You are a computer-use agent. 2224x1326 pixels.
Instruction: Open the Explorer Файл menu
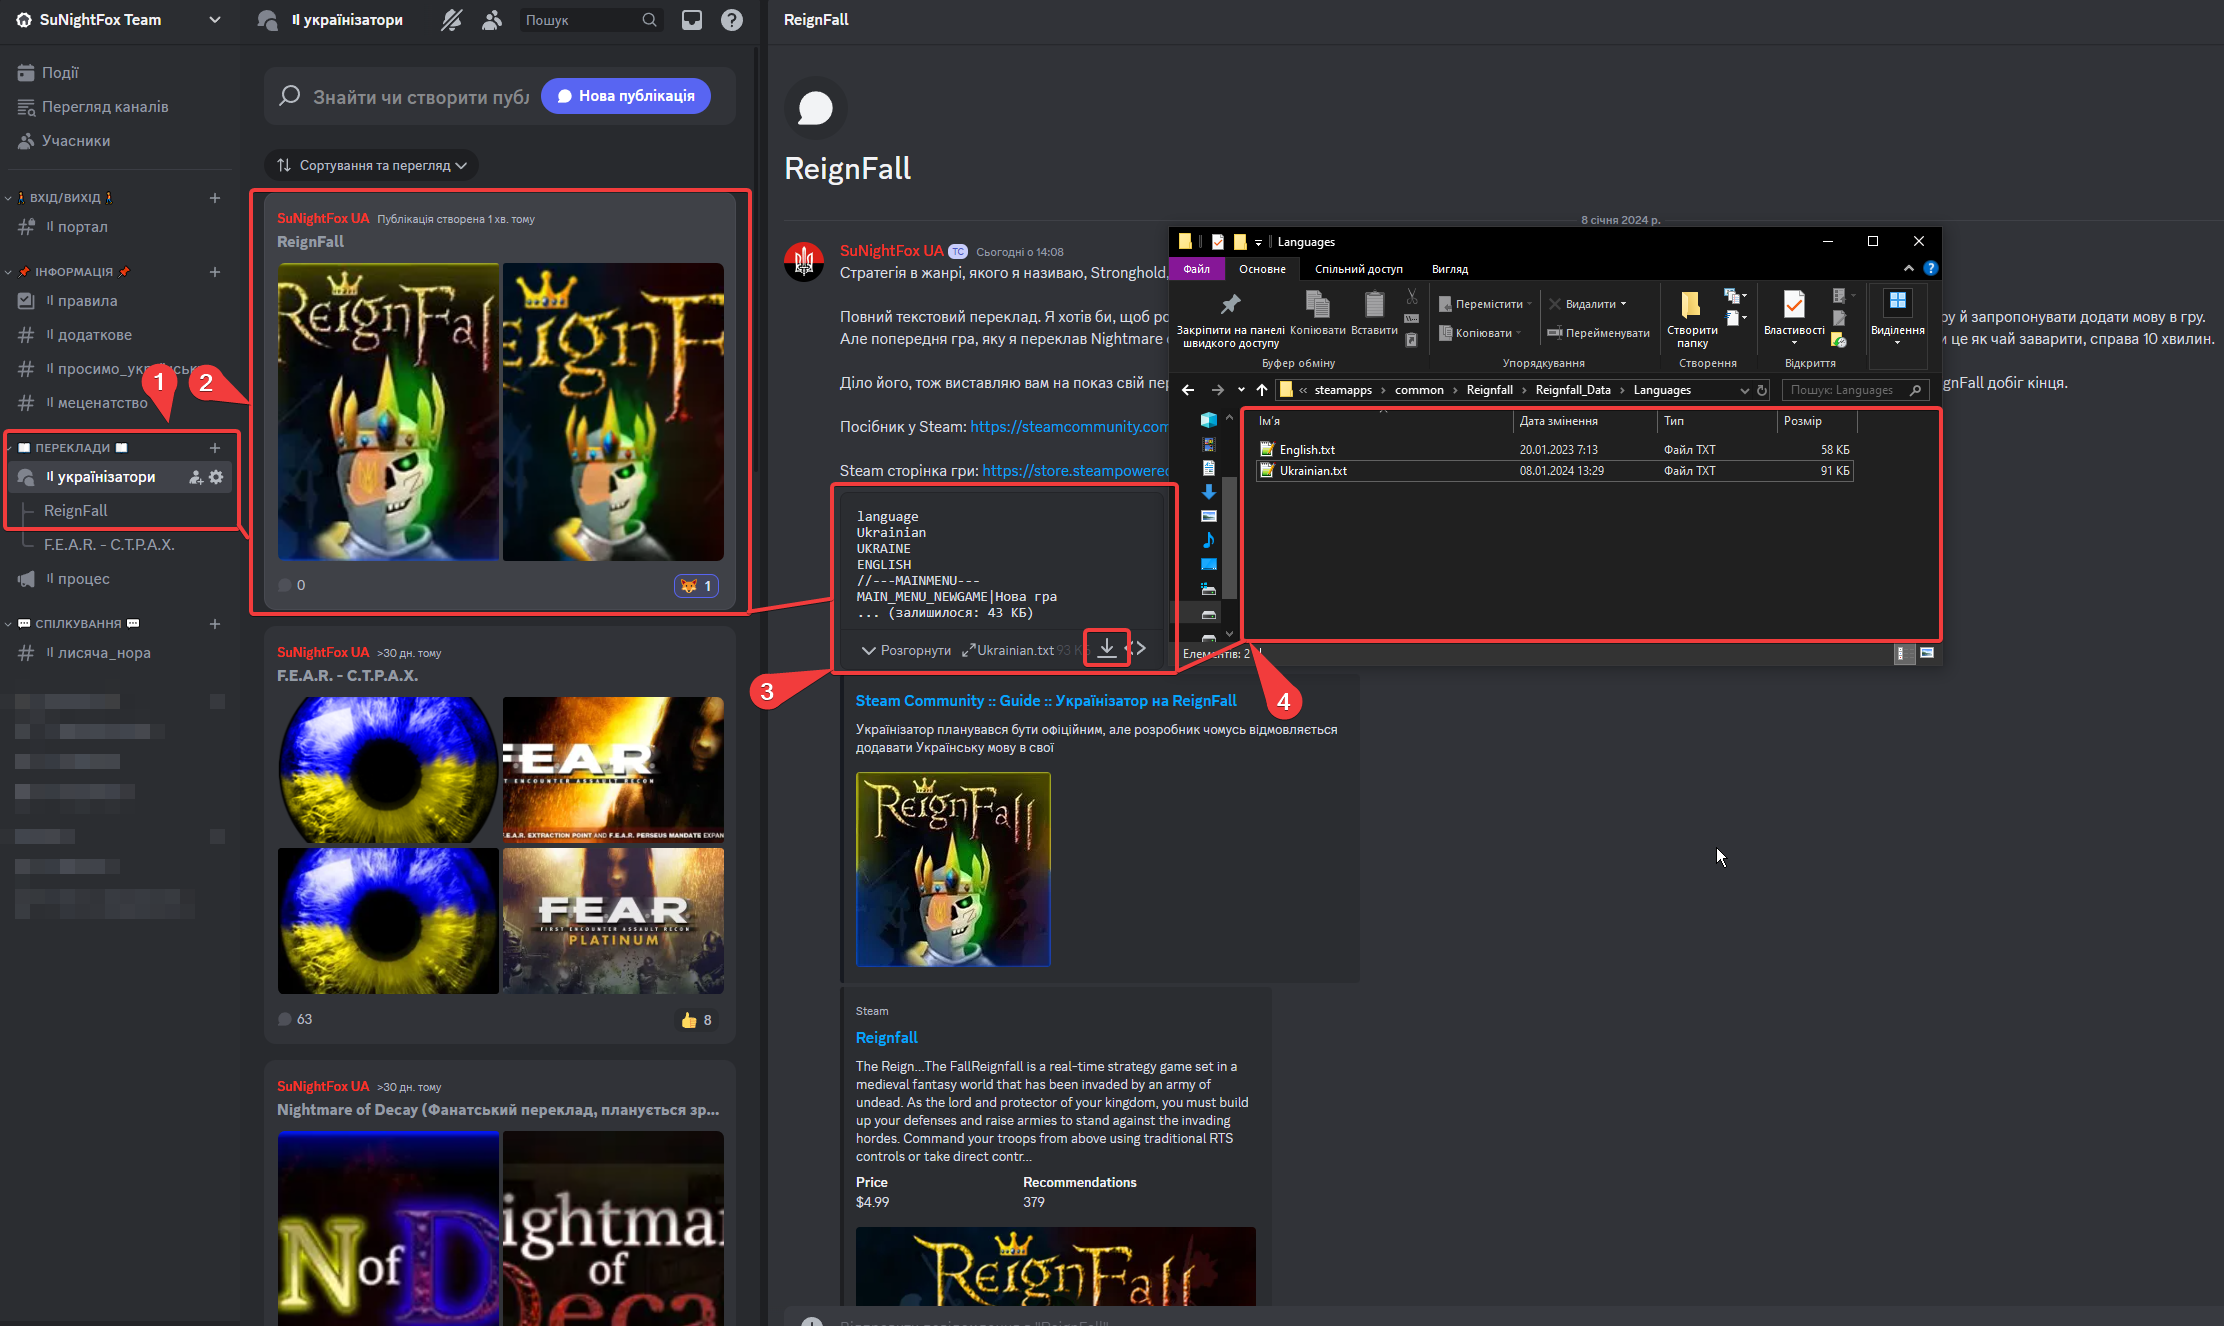[1196, 269]
